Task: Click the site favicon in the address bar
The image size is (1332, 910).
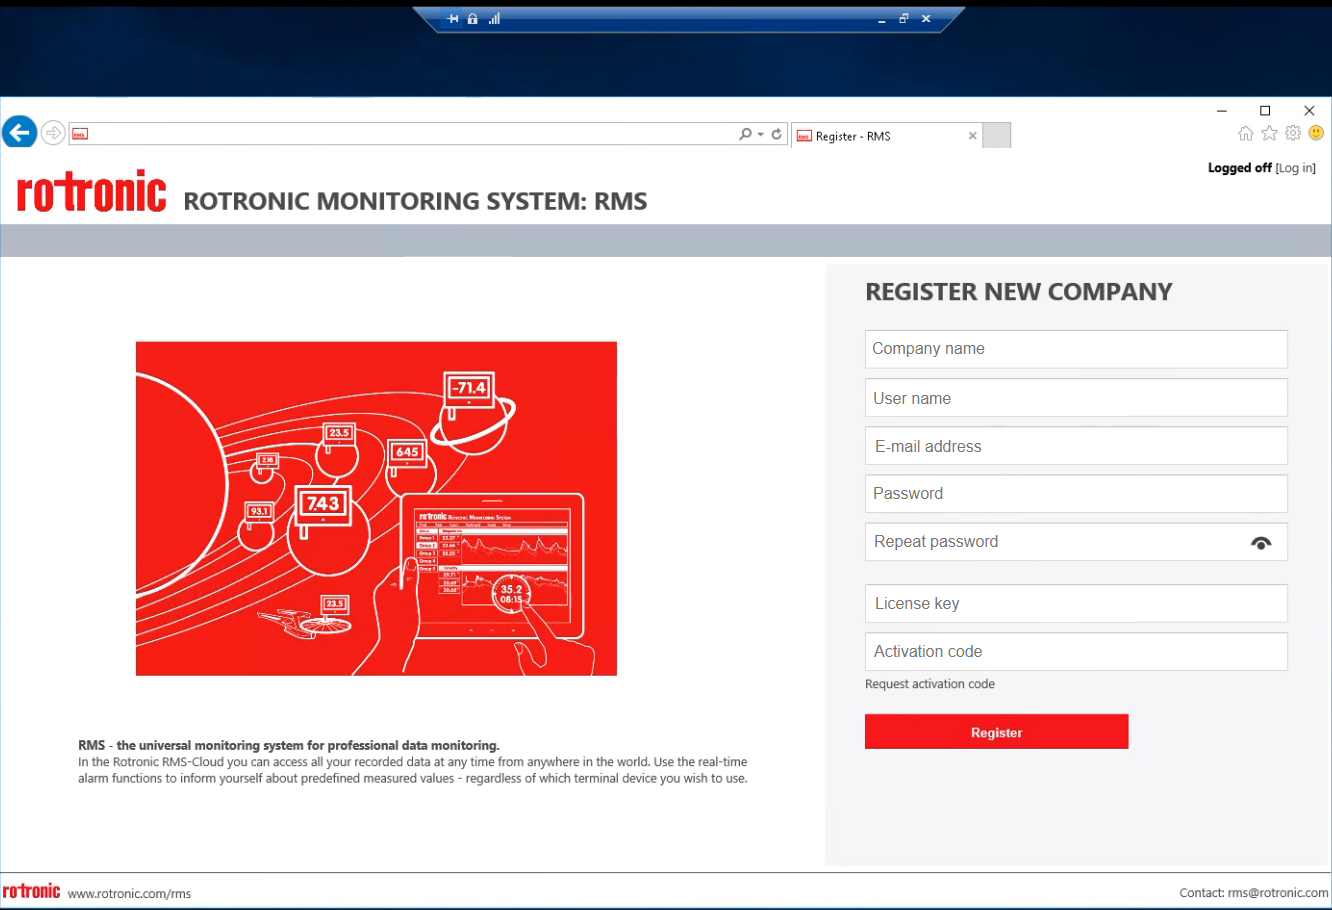Action: point(80,134)
